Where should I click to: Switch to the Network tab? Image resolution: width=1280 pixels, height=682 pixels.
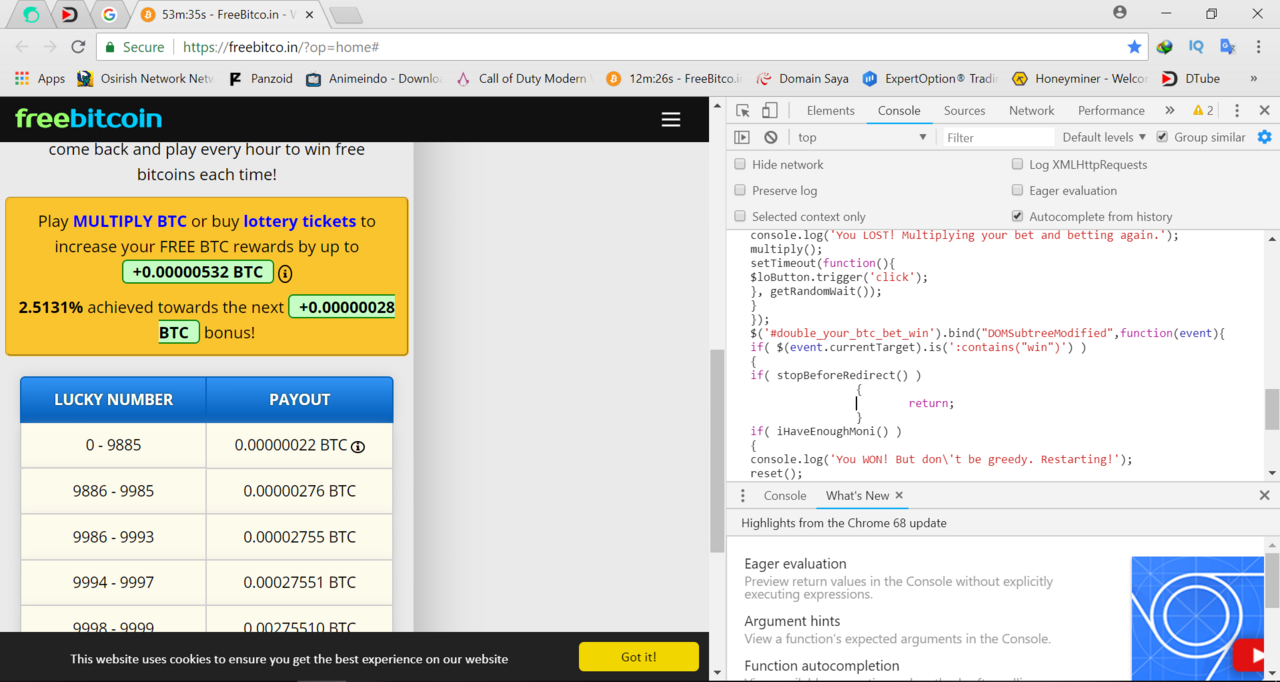1031,111
